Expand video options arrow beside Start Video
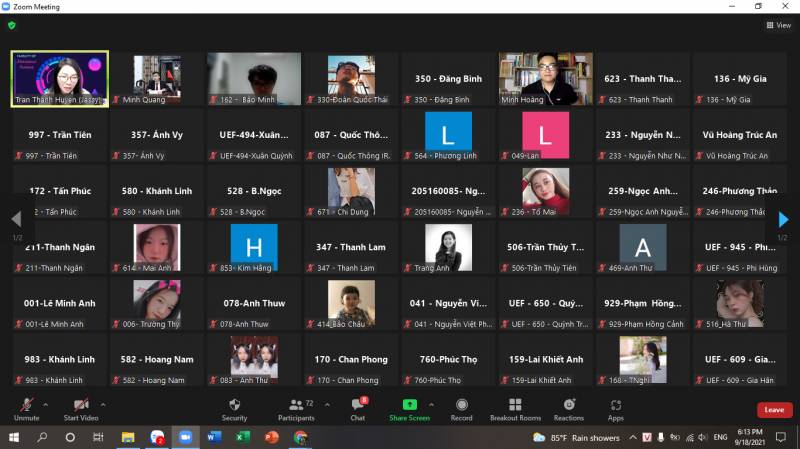Image resolution: width=800 pixels, height=449 pixels. (102, 404)
